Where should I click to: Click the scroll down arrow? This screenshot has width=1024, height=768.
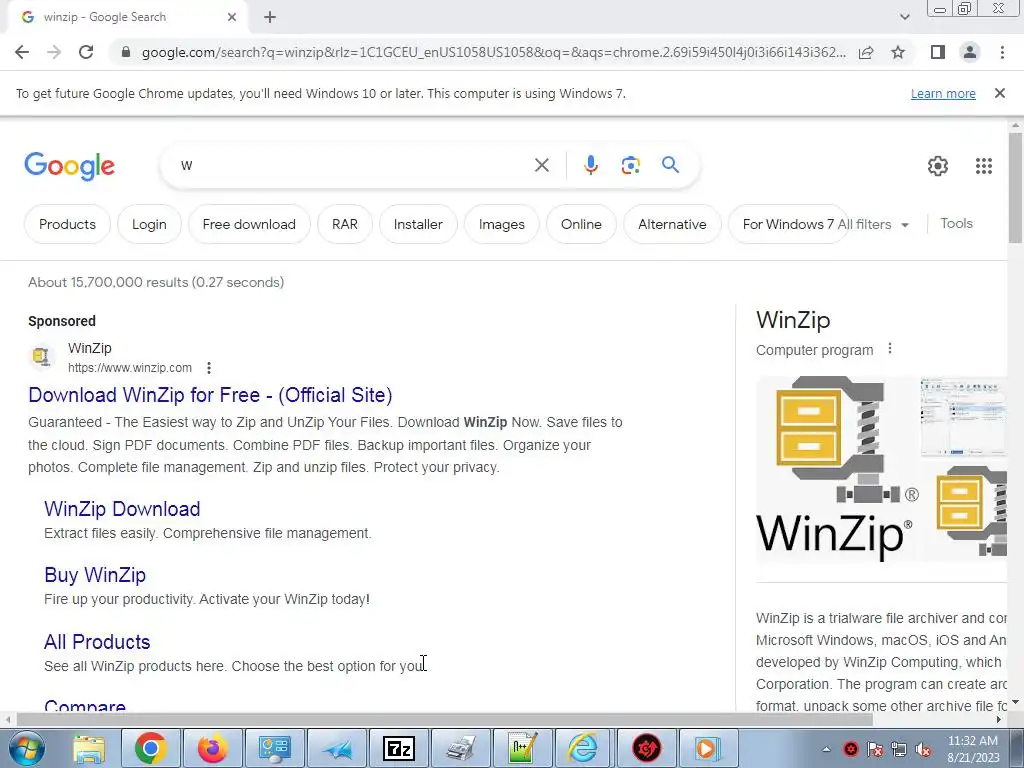click(1016, 703)
